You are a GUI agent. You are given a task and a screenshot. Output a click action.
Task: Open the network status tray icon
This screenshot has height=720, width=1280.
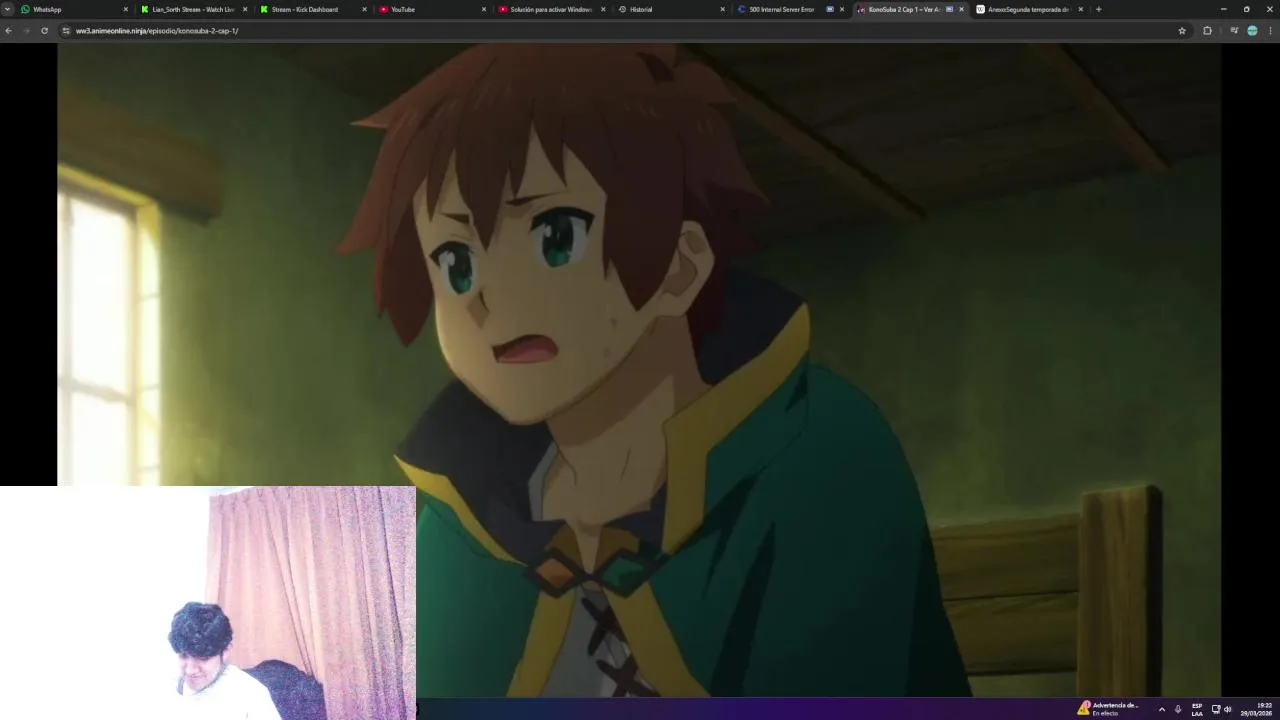point(1215,709)
